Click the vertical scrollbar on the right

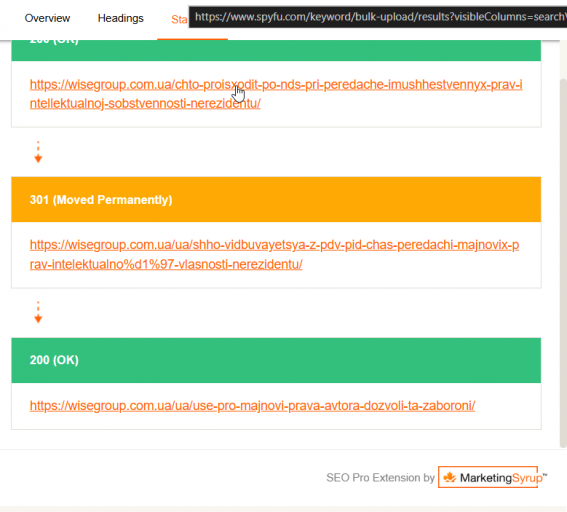click(563, 262)
